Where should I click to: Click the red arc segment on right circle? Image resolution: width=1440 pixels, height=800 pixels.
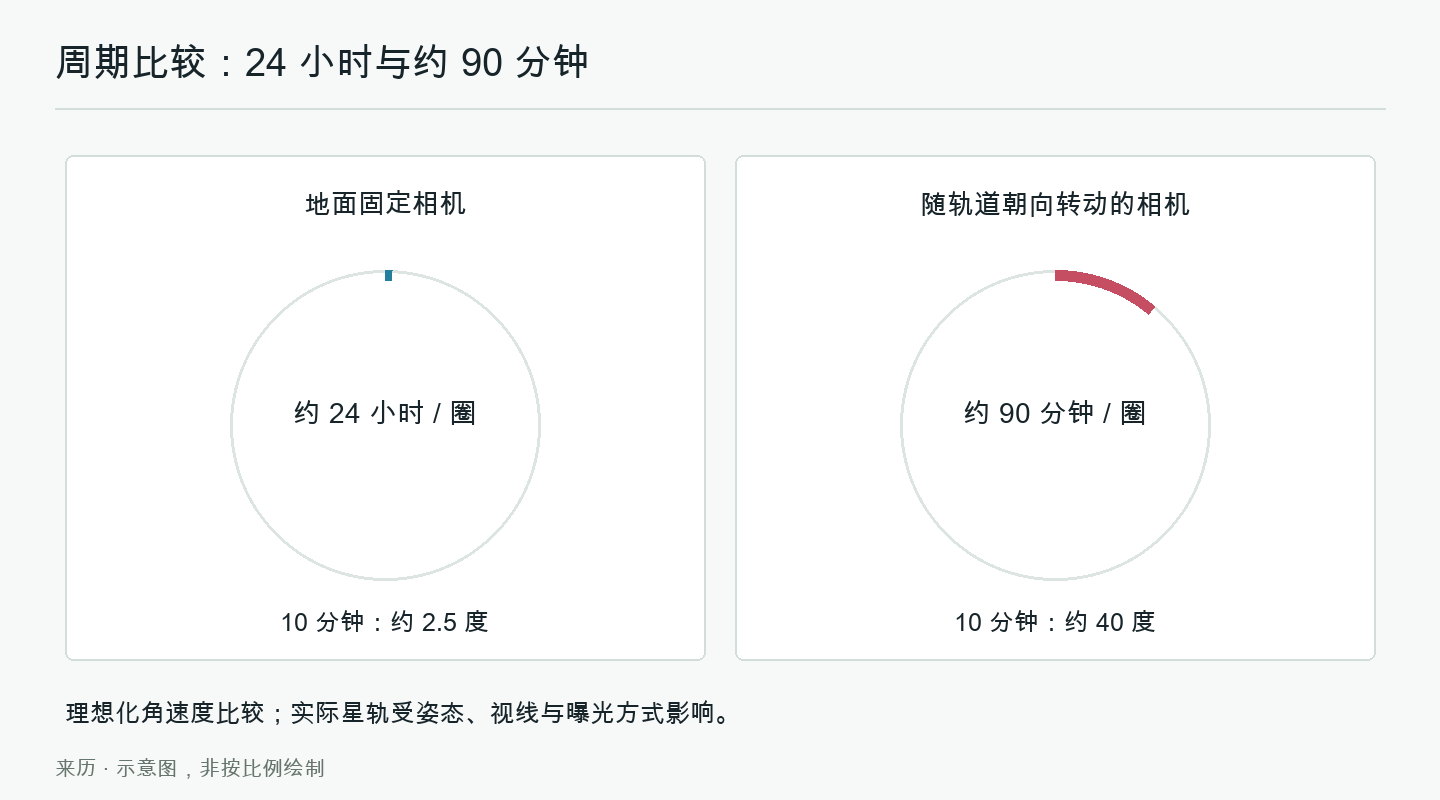click(x=1108, y=286)
